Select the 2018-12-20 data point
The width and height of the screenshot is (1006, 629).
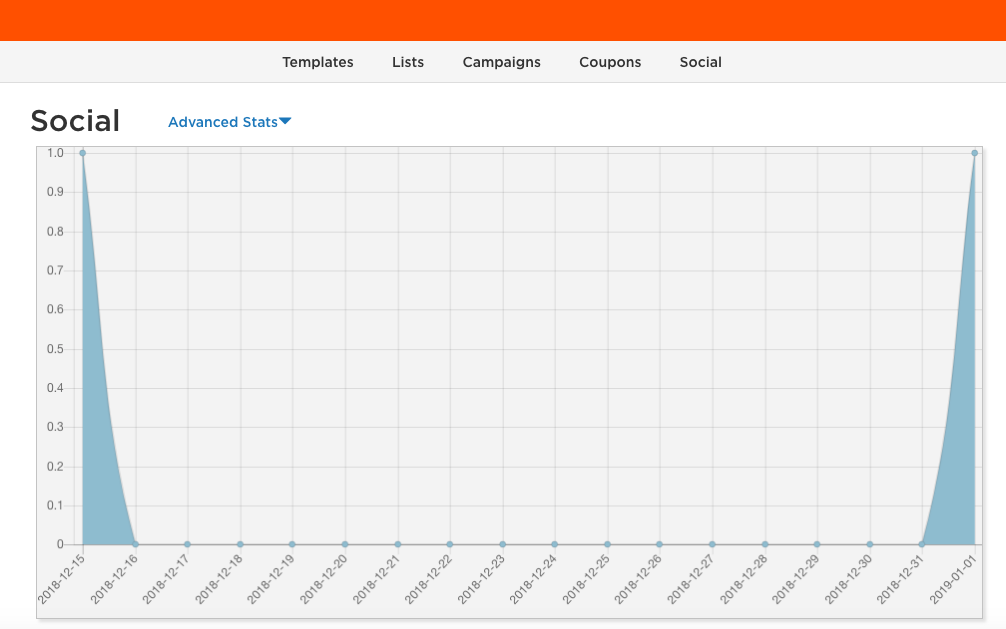click(345, 545)
